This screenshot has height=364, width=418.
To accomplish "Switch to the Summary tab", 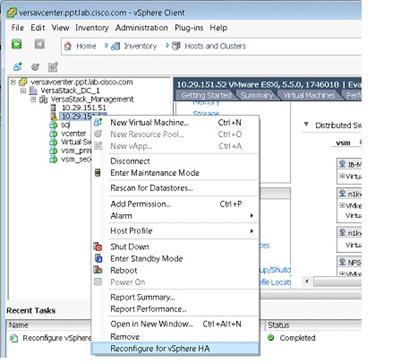I will [257, 95].
